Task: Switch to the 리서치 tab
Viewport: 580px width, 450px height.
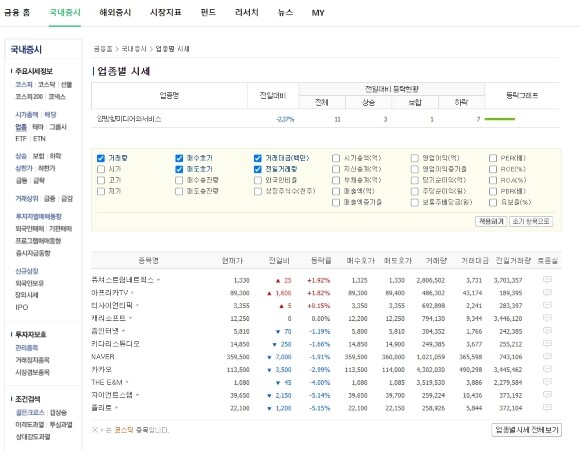Action: pos(247,13)
